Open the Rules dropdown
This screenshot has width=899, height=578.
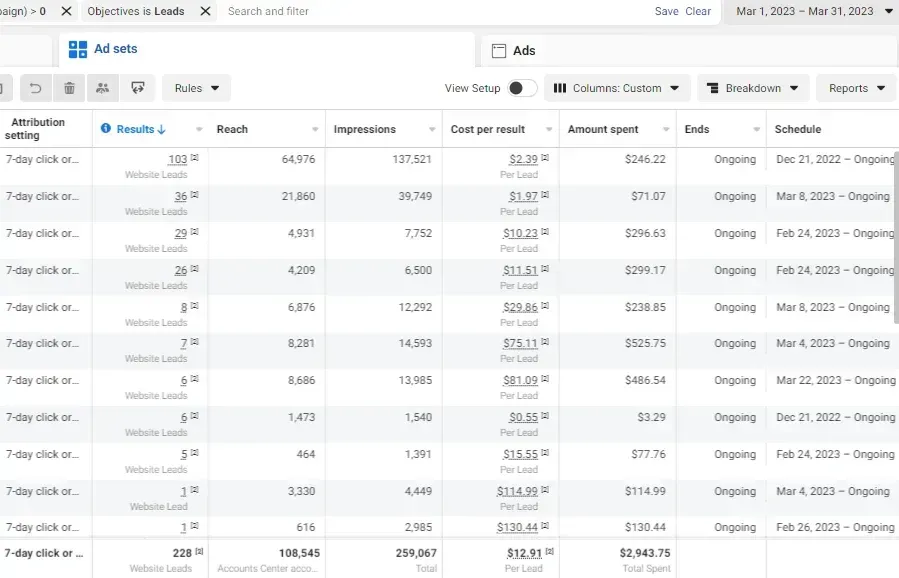pos(197,88)
